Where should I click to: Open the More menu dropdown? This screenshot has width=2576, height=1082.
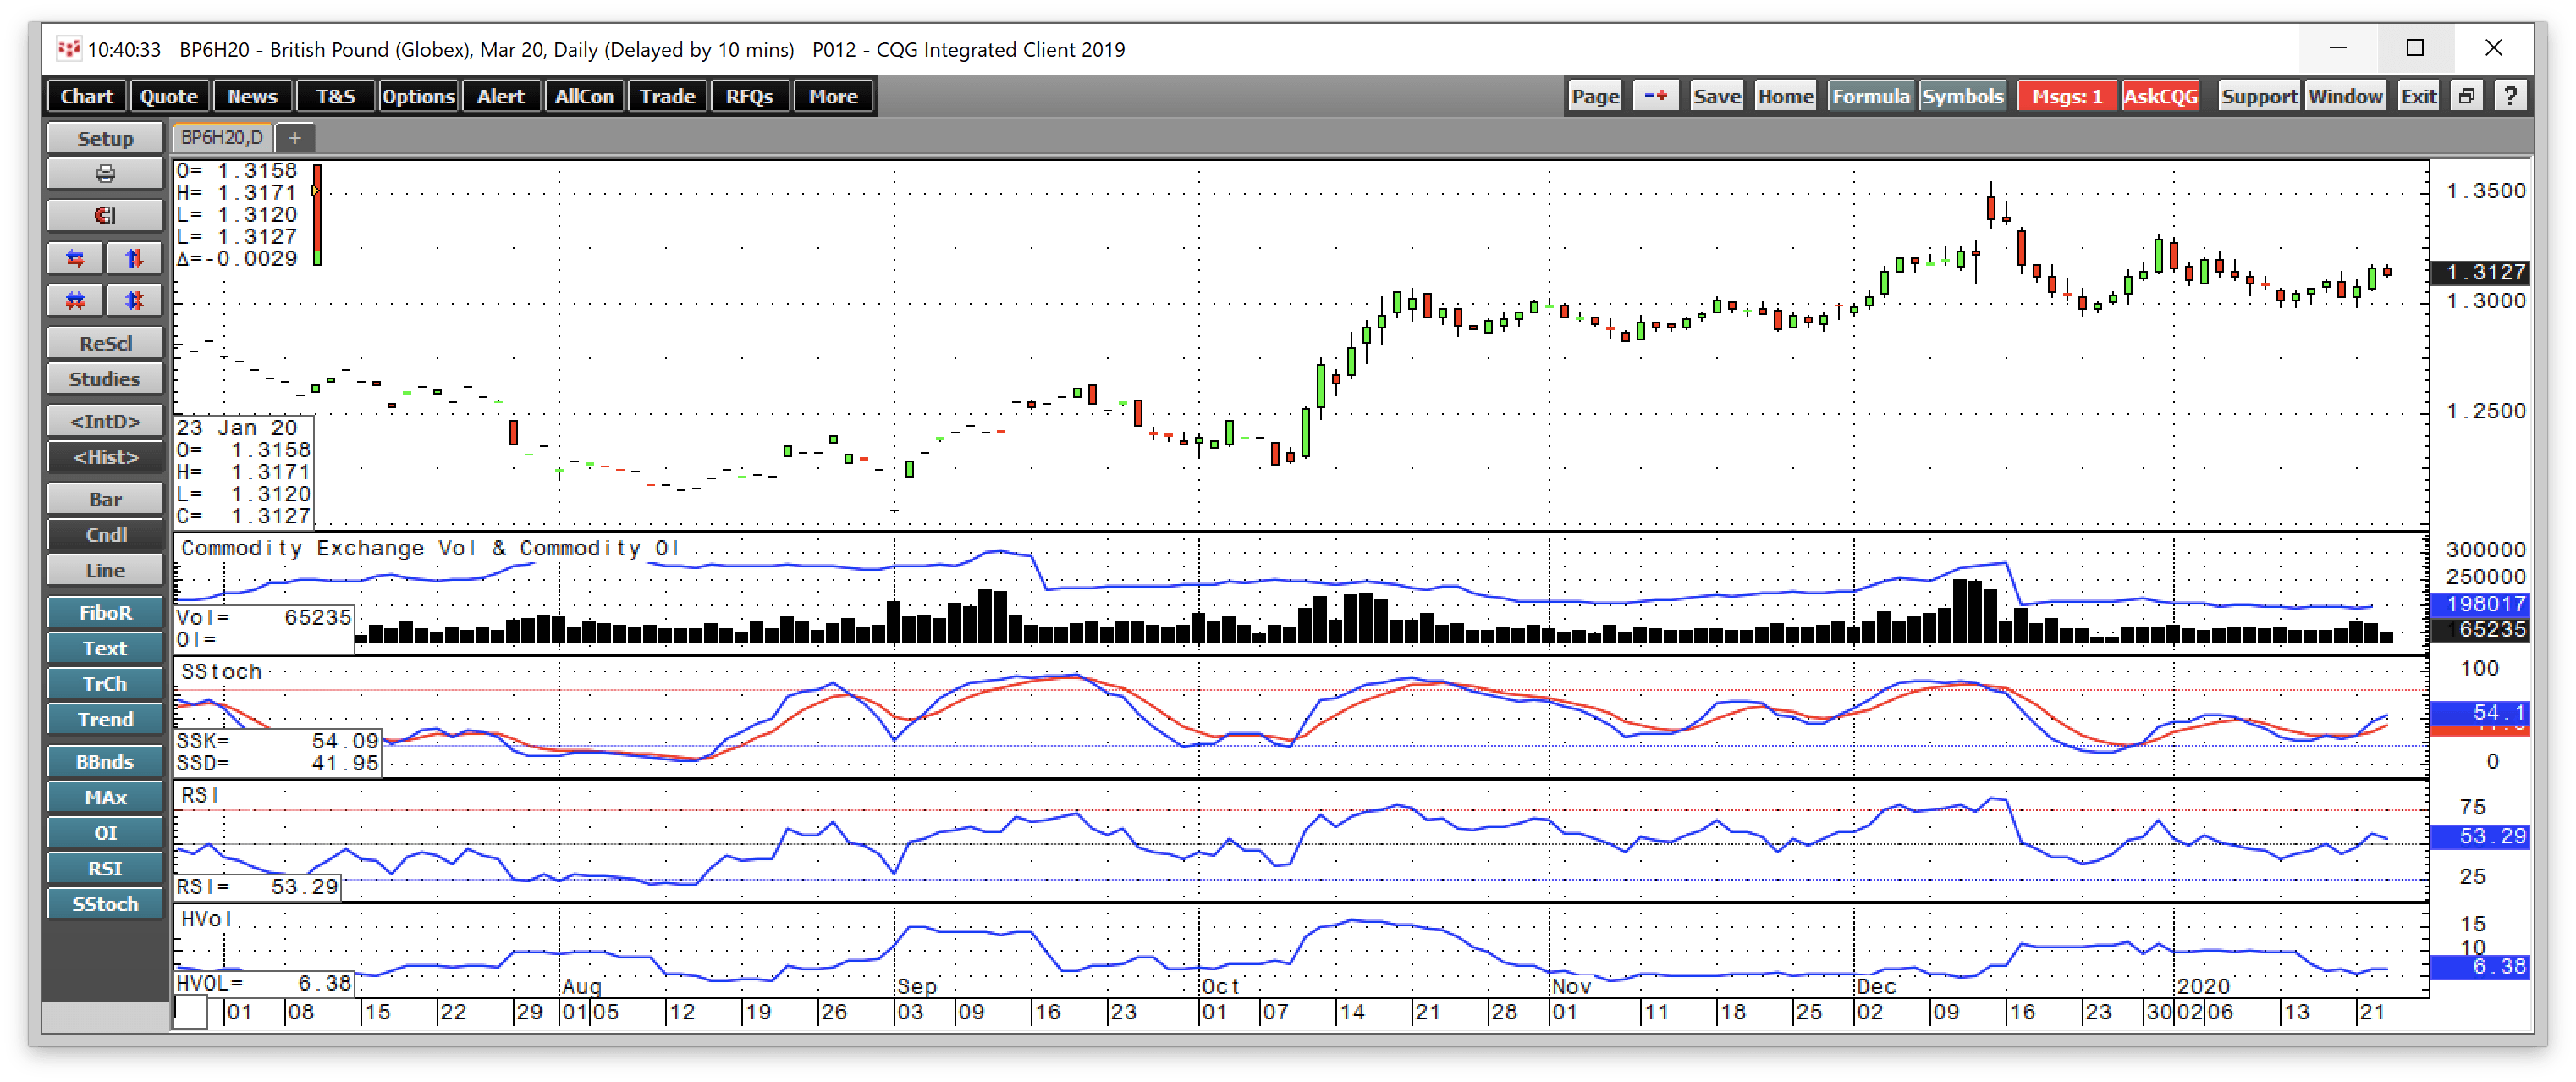point(832,96)
